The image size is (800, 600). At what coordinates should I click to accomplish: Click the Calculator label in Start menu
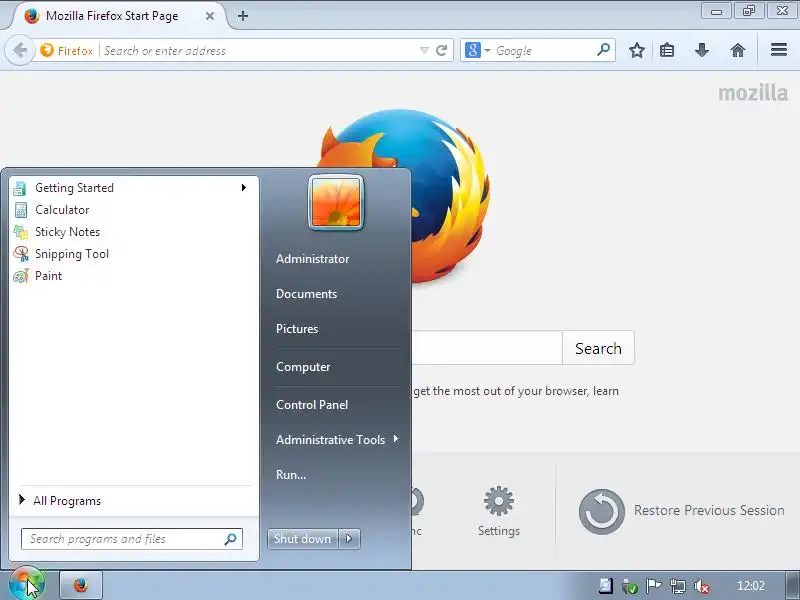pyautogui.click(x=62, y=210)
